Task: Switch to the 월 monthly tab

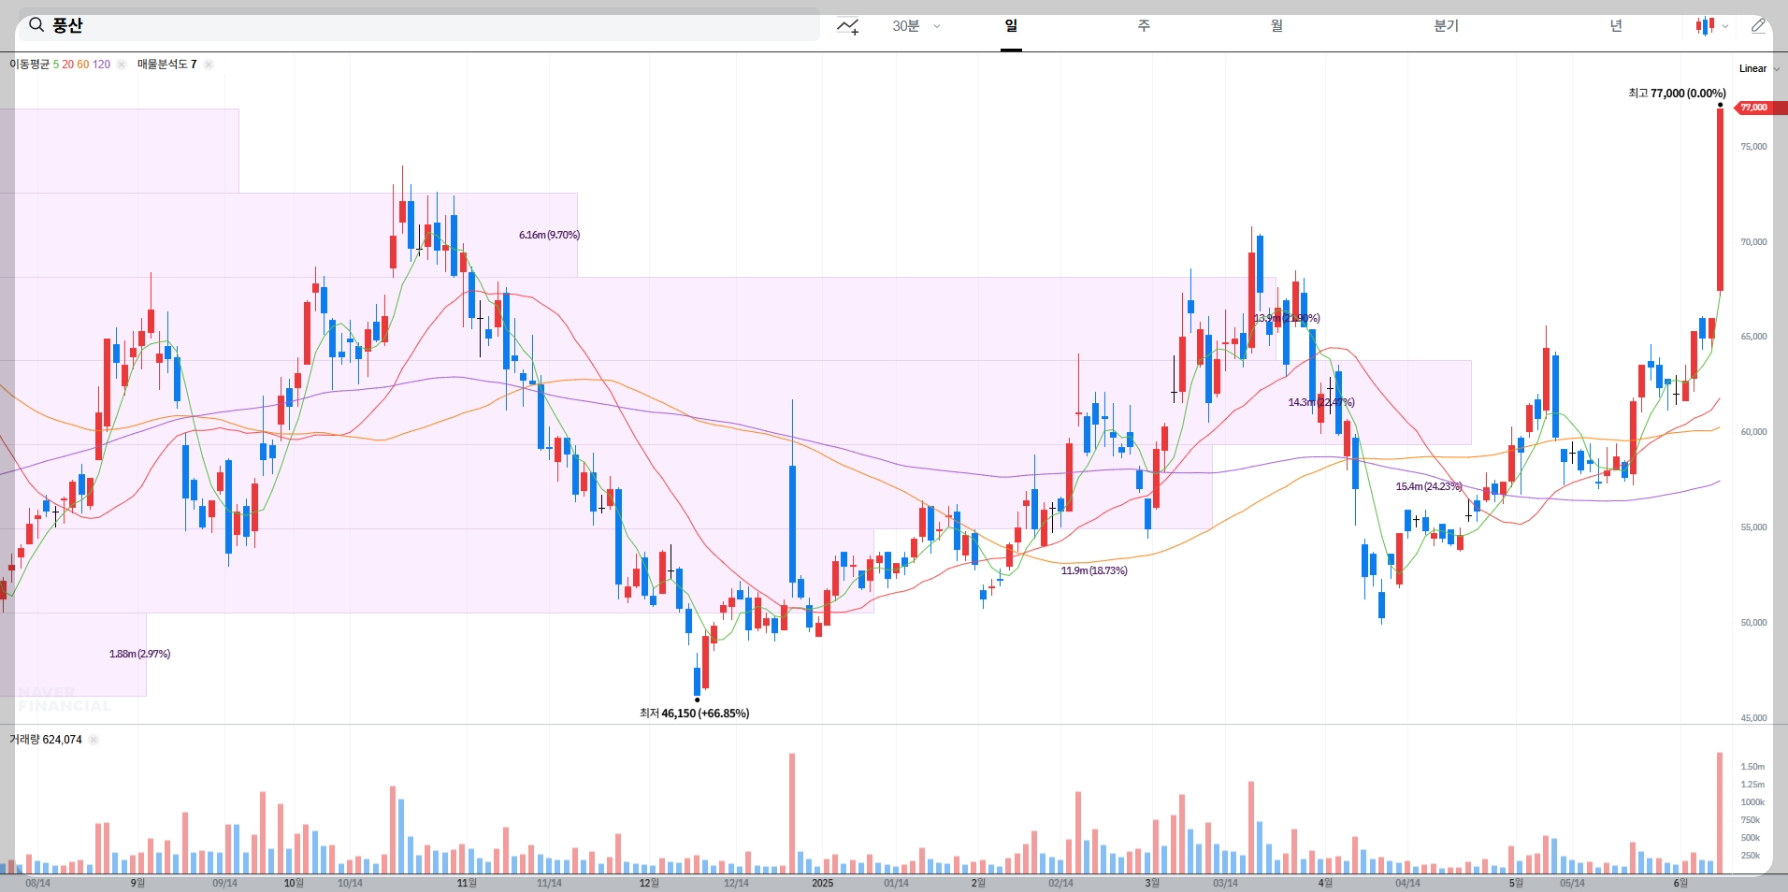Action: coord(1277,26)
